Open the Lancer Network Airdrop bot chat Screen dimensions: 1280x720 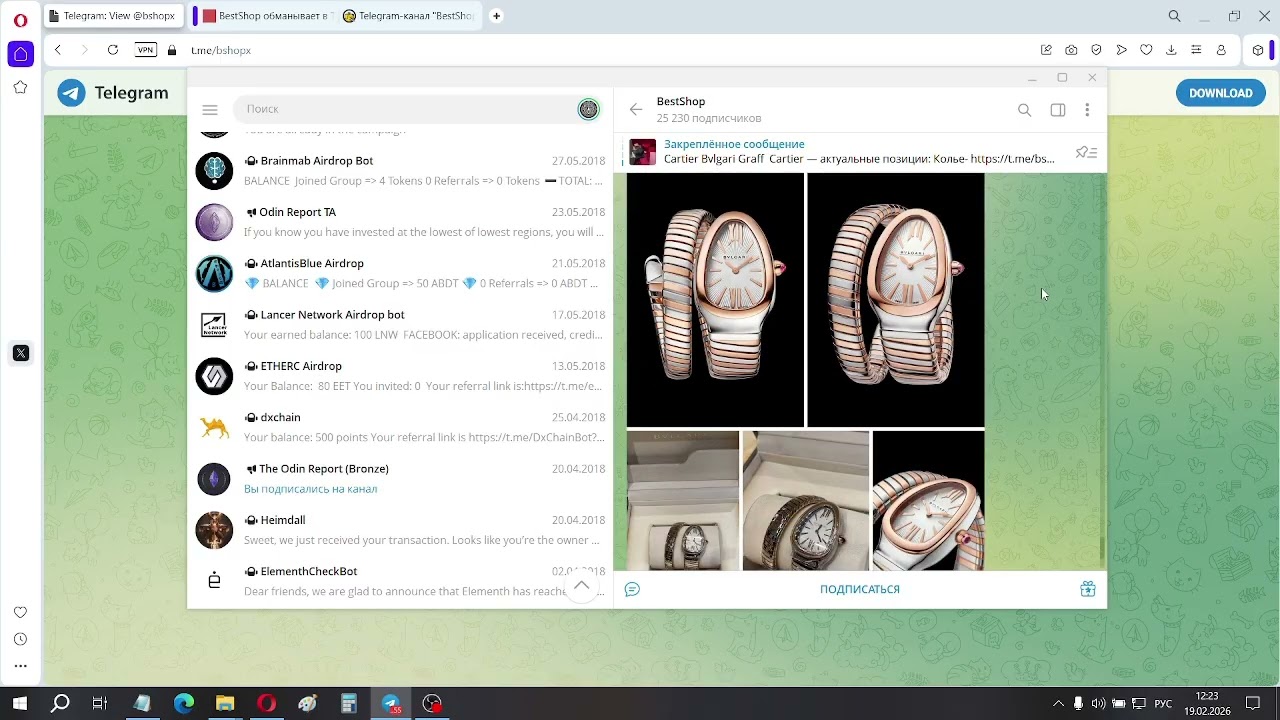click(400, 325)
